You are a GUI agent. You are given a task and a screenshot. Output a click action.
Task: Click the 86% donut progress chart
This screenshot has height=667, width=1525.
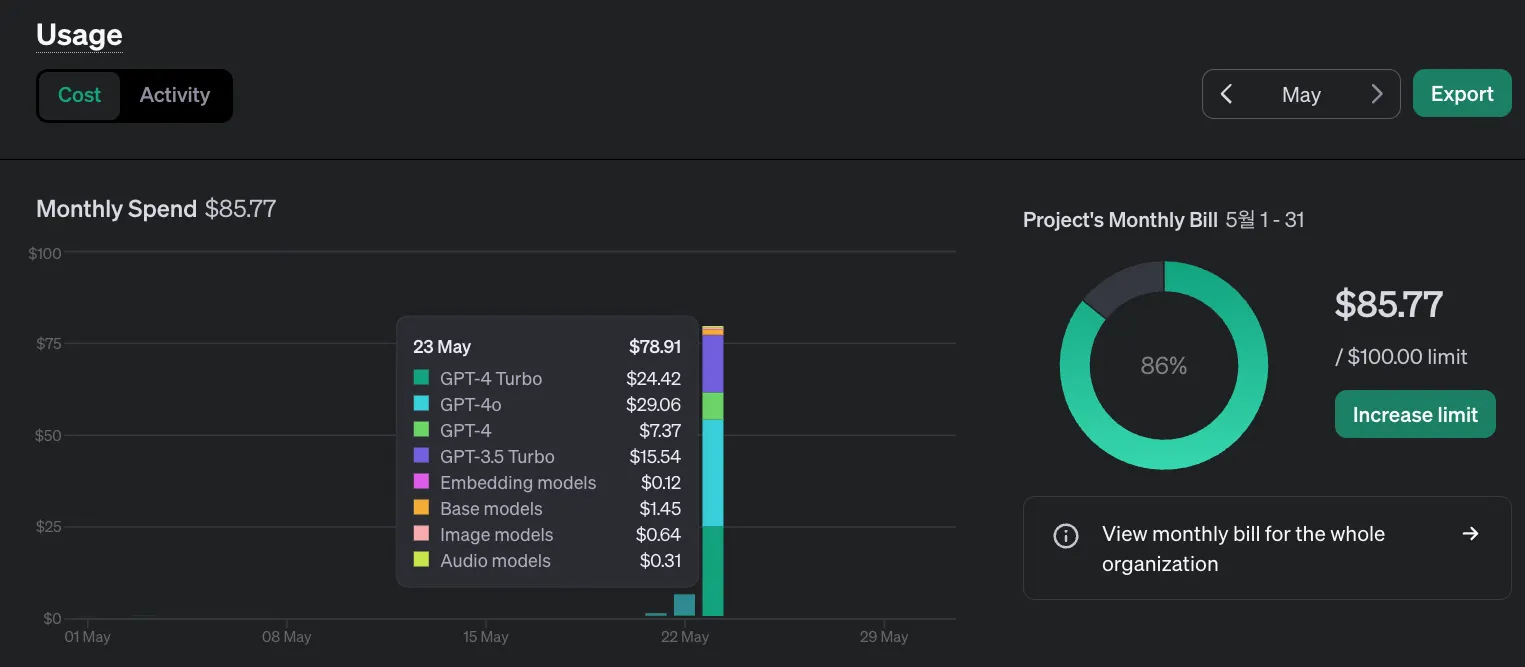[x=1163, y=365]
